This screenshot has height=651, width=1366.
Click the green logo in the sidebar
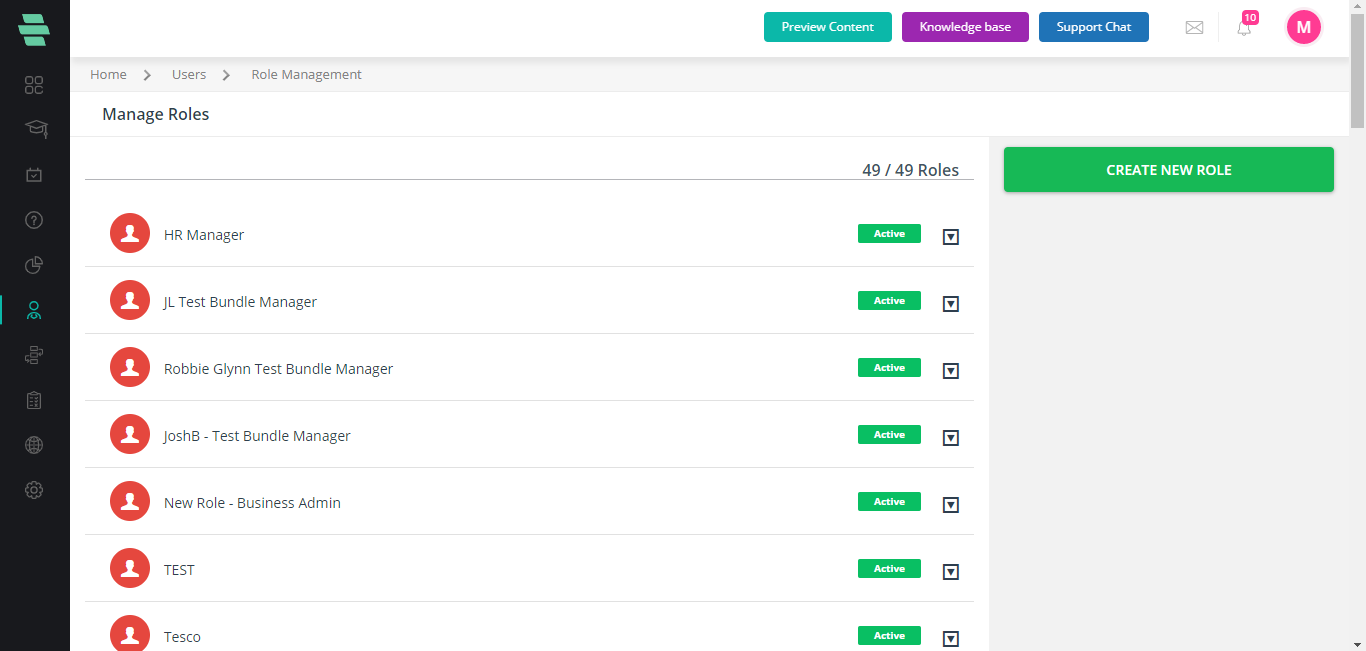[34, 29]
